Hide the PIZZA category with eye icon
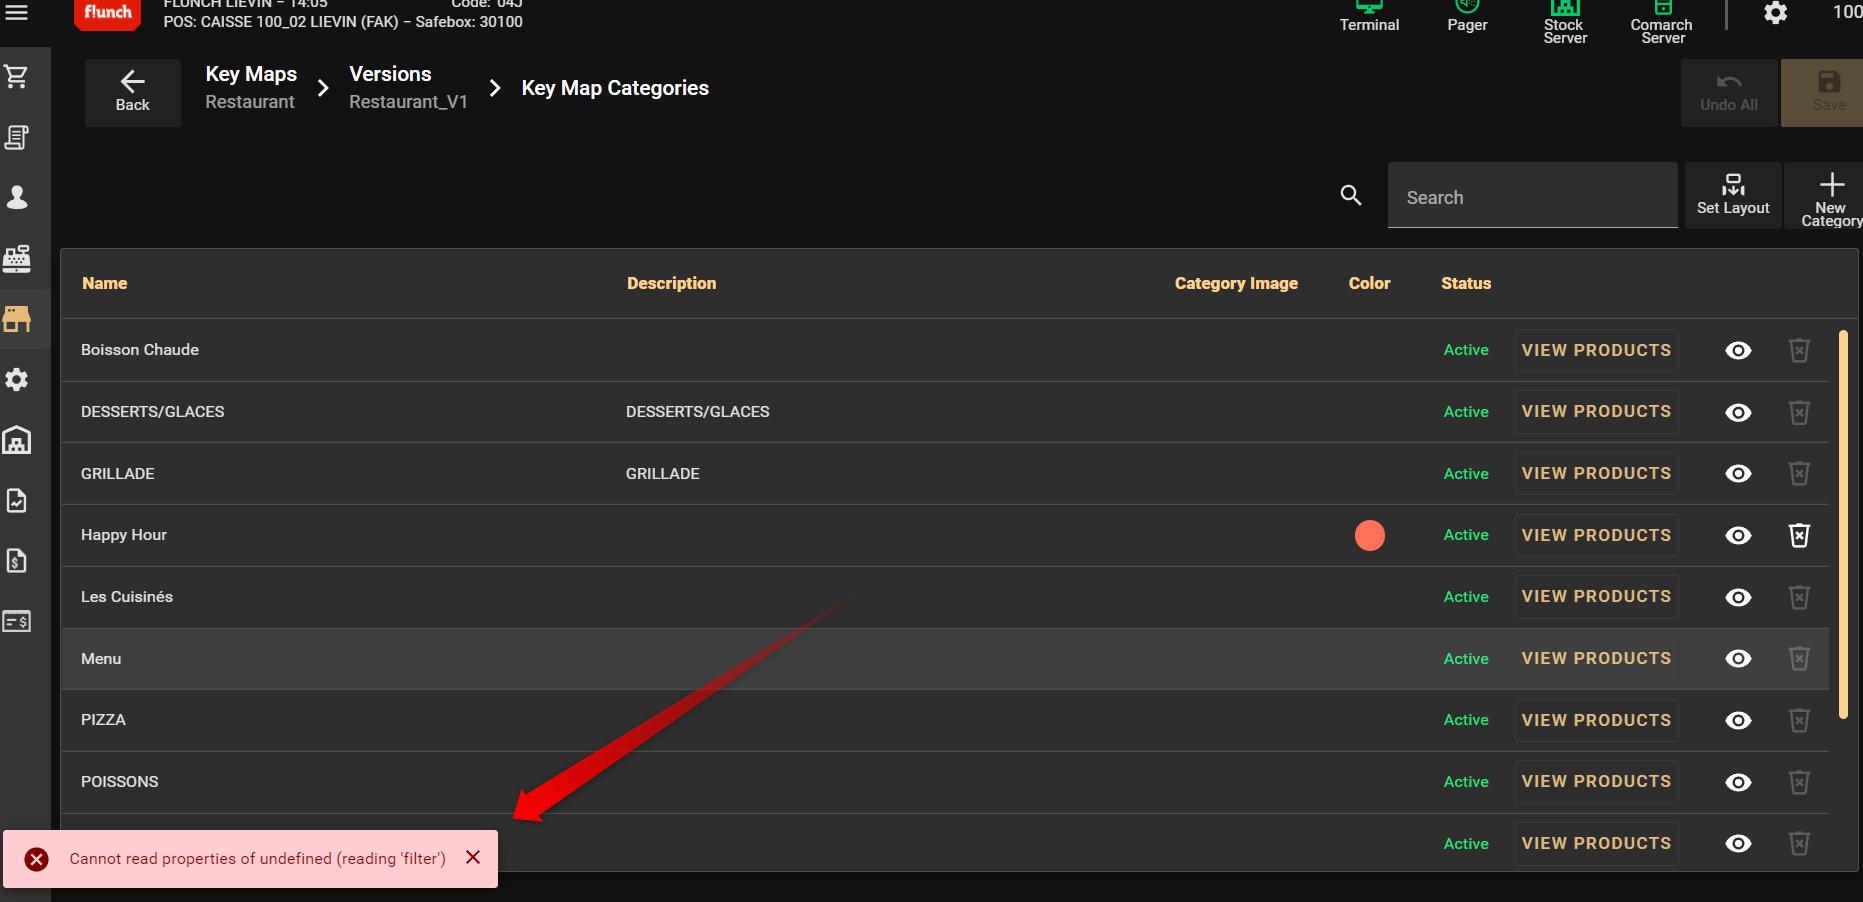The height and width of the screenshot is (902, 1863). (1738, 721)
